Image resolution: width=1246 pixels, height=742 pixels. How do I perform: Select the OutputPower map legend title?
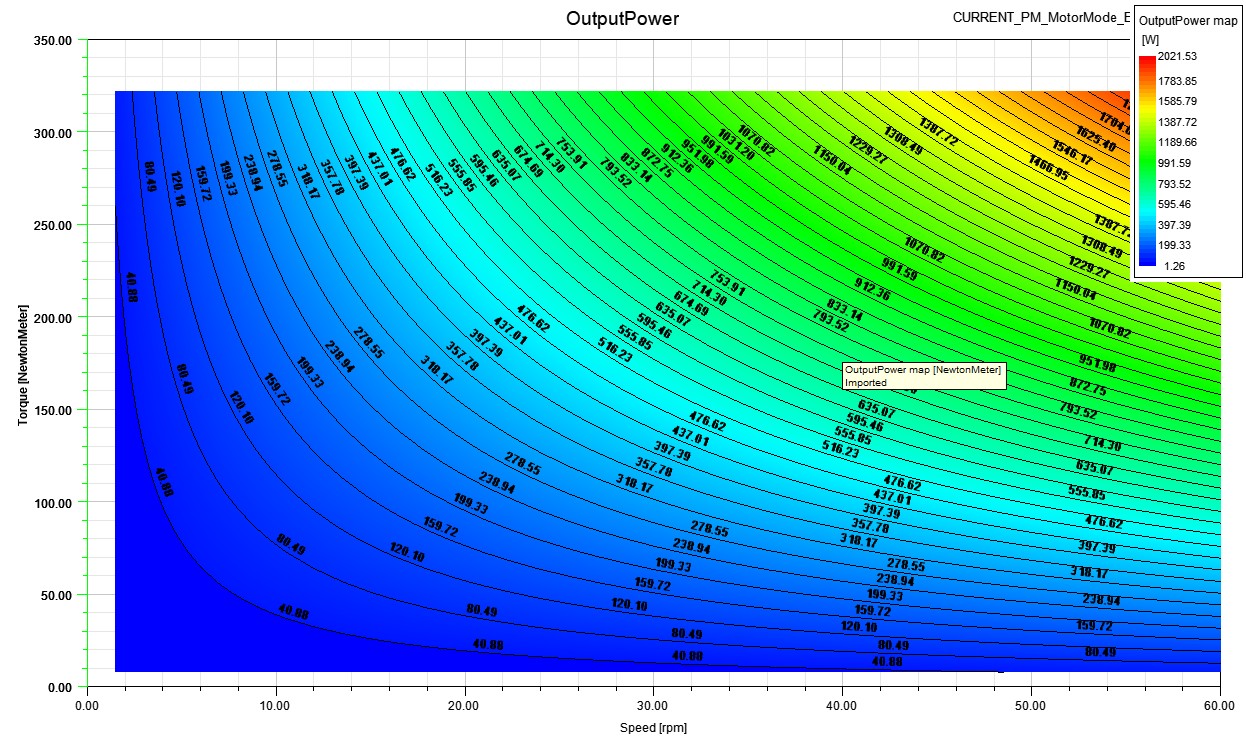coord(1188,20)
